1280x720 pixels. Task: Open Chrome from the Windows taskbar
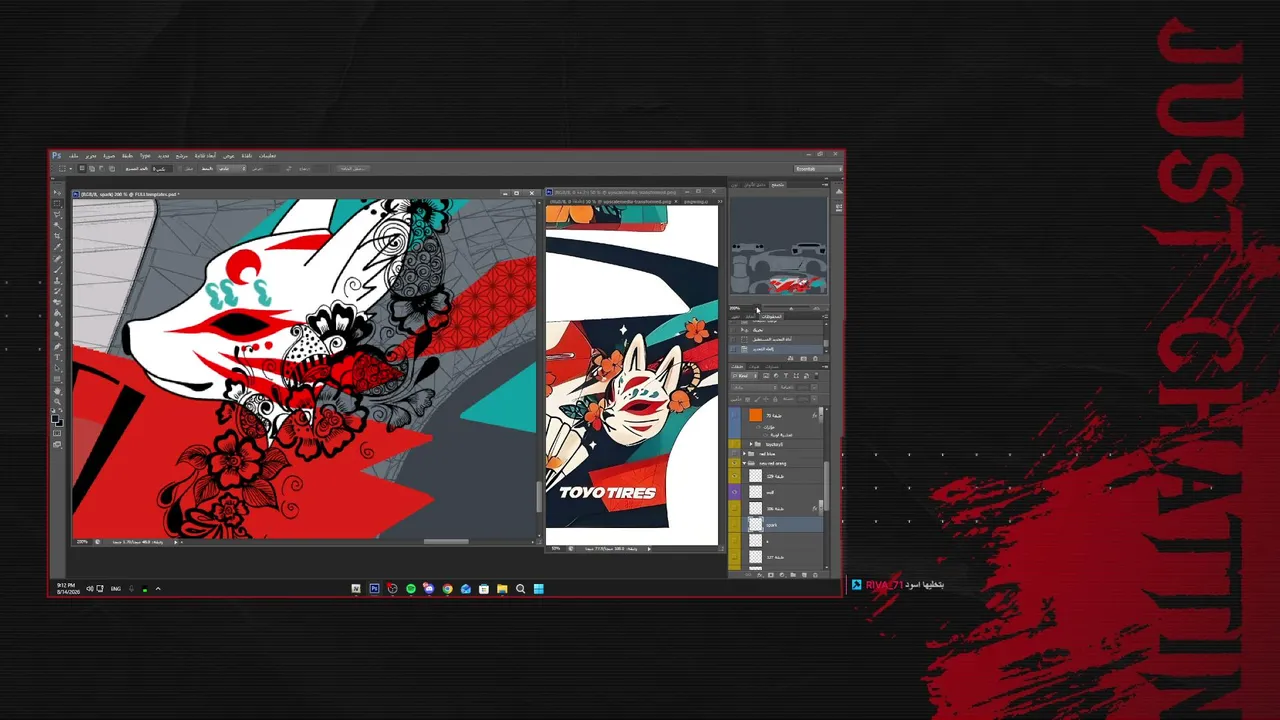pos(447,589)
